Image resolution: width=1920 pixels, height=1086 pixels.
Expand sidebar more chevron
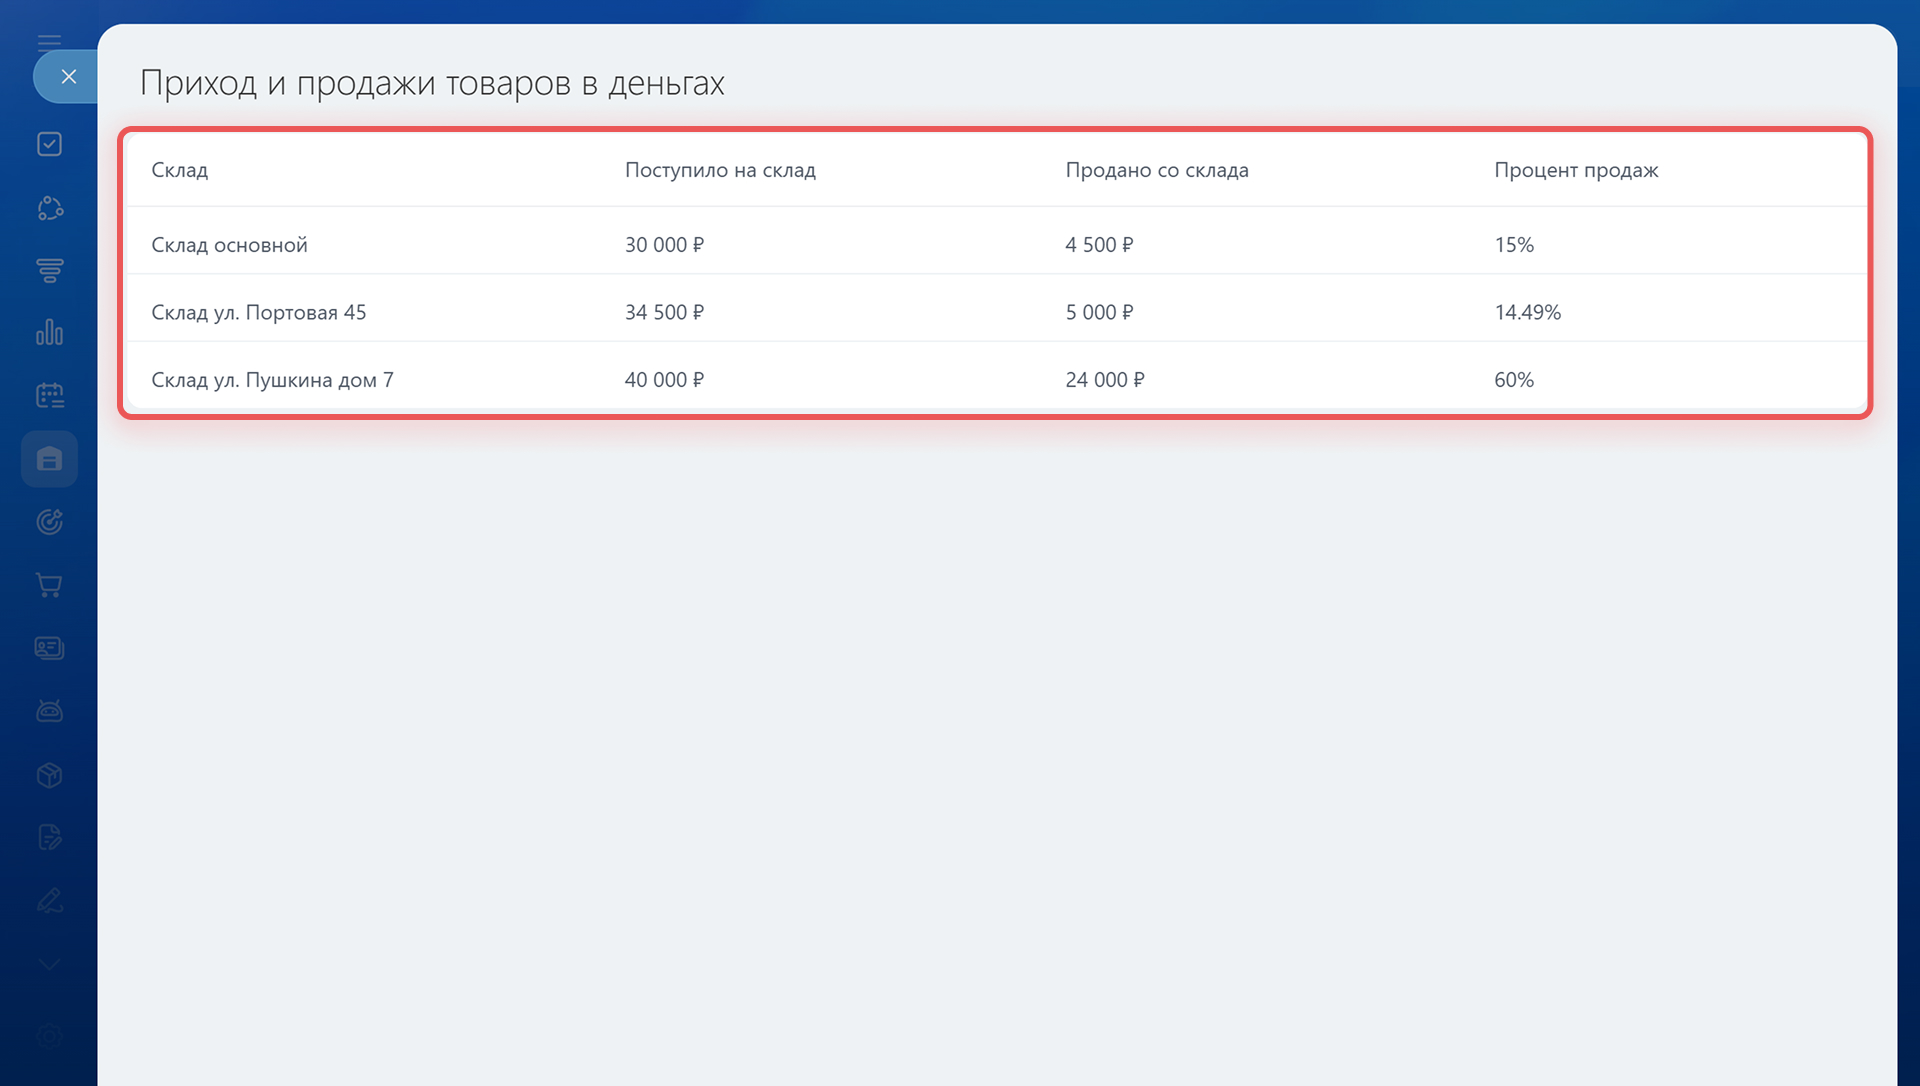[49, 964]
